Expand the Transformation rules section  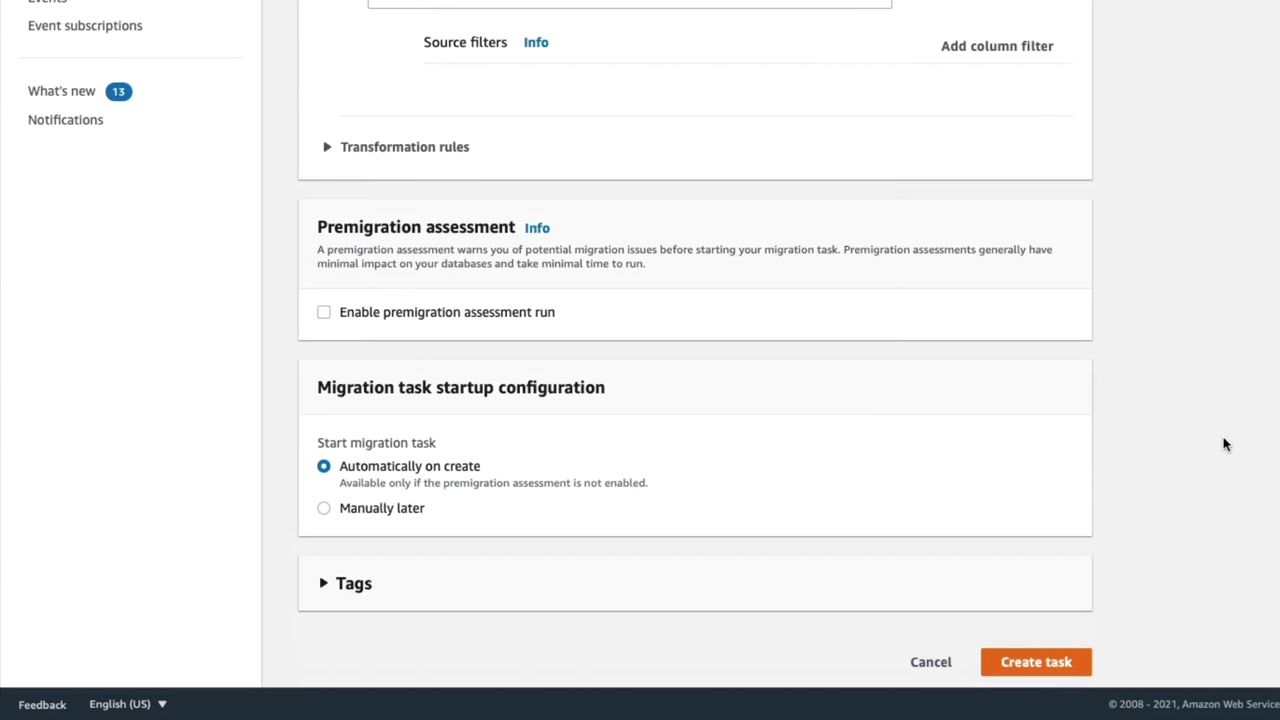(x=404, y=147)
